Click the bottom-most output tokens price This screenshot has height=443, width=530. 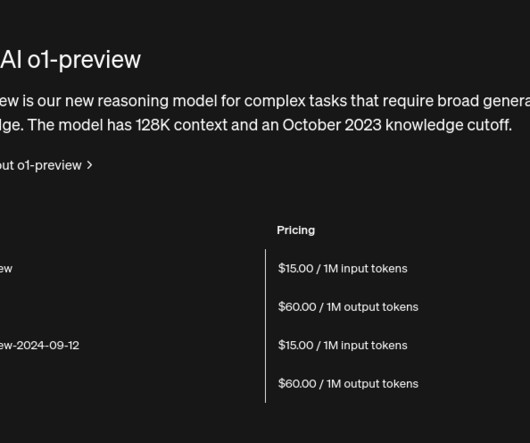tap(348, 384)
